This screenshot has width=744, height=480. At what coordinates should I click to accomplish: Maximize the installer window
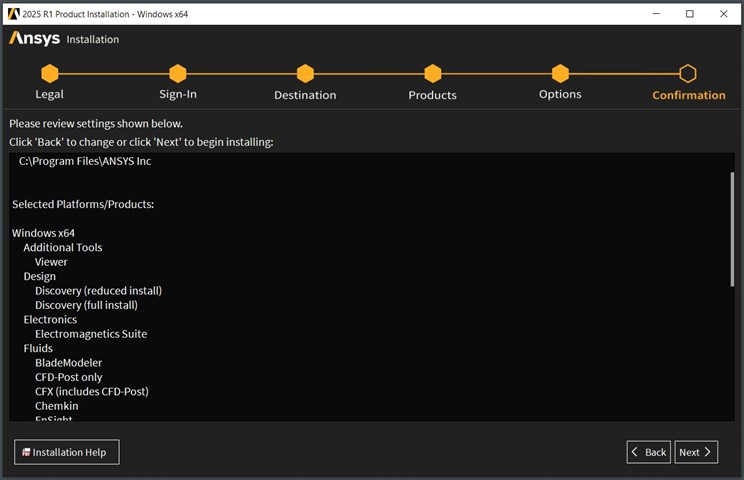pos(689,14)
